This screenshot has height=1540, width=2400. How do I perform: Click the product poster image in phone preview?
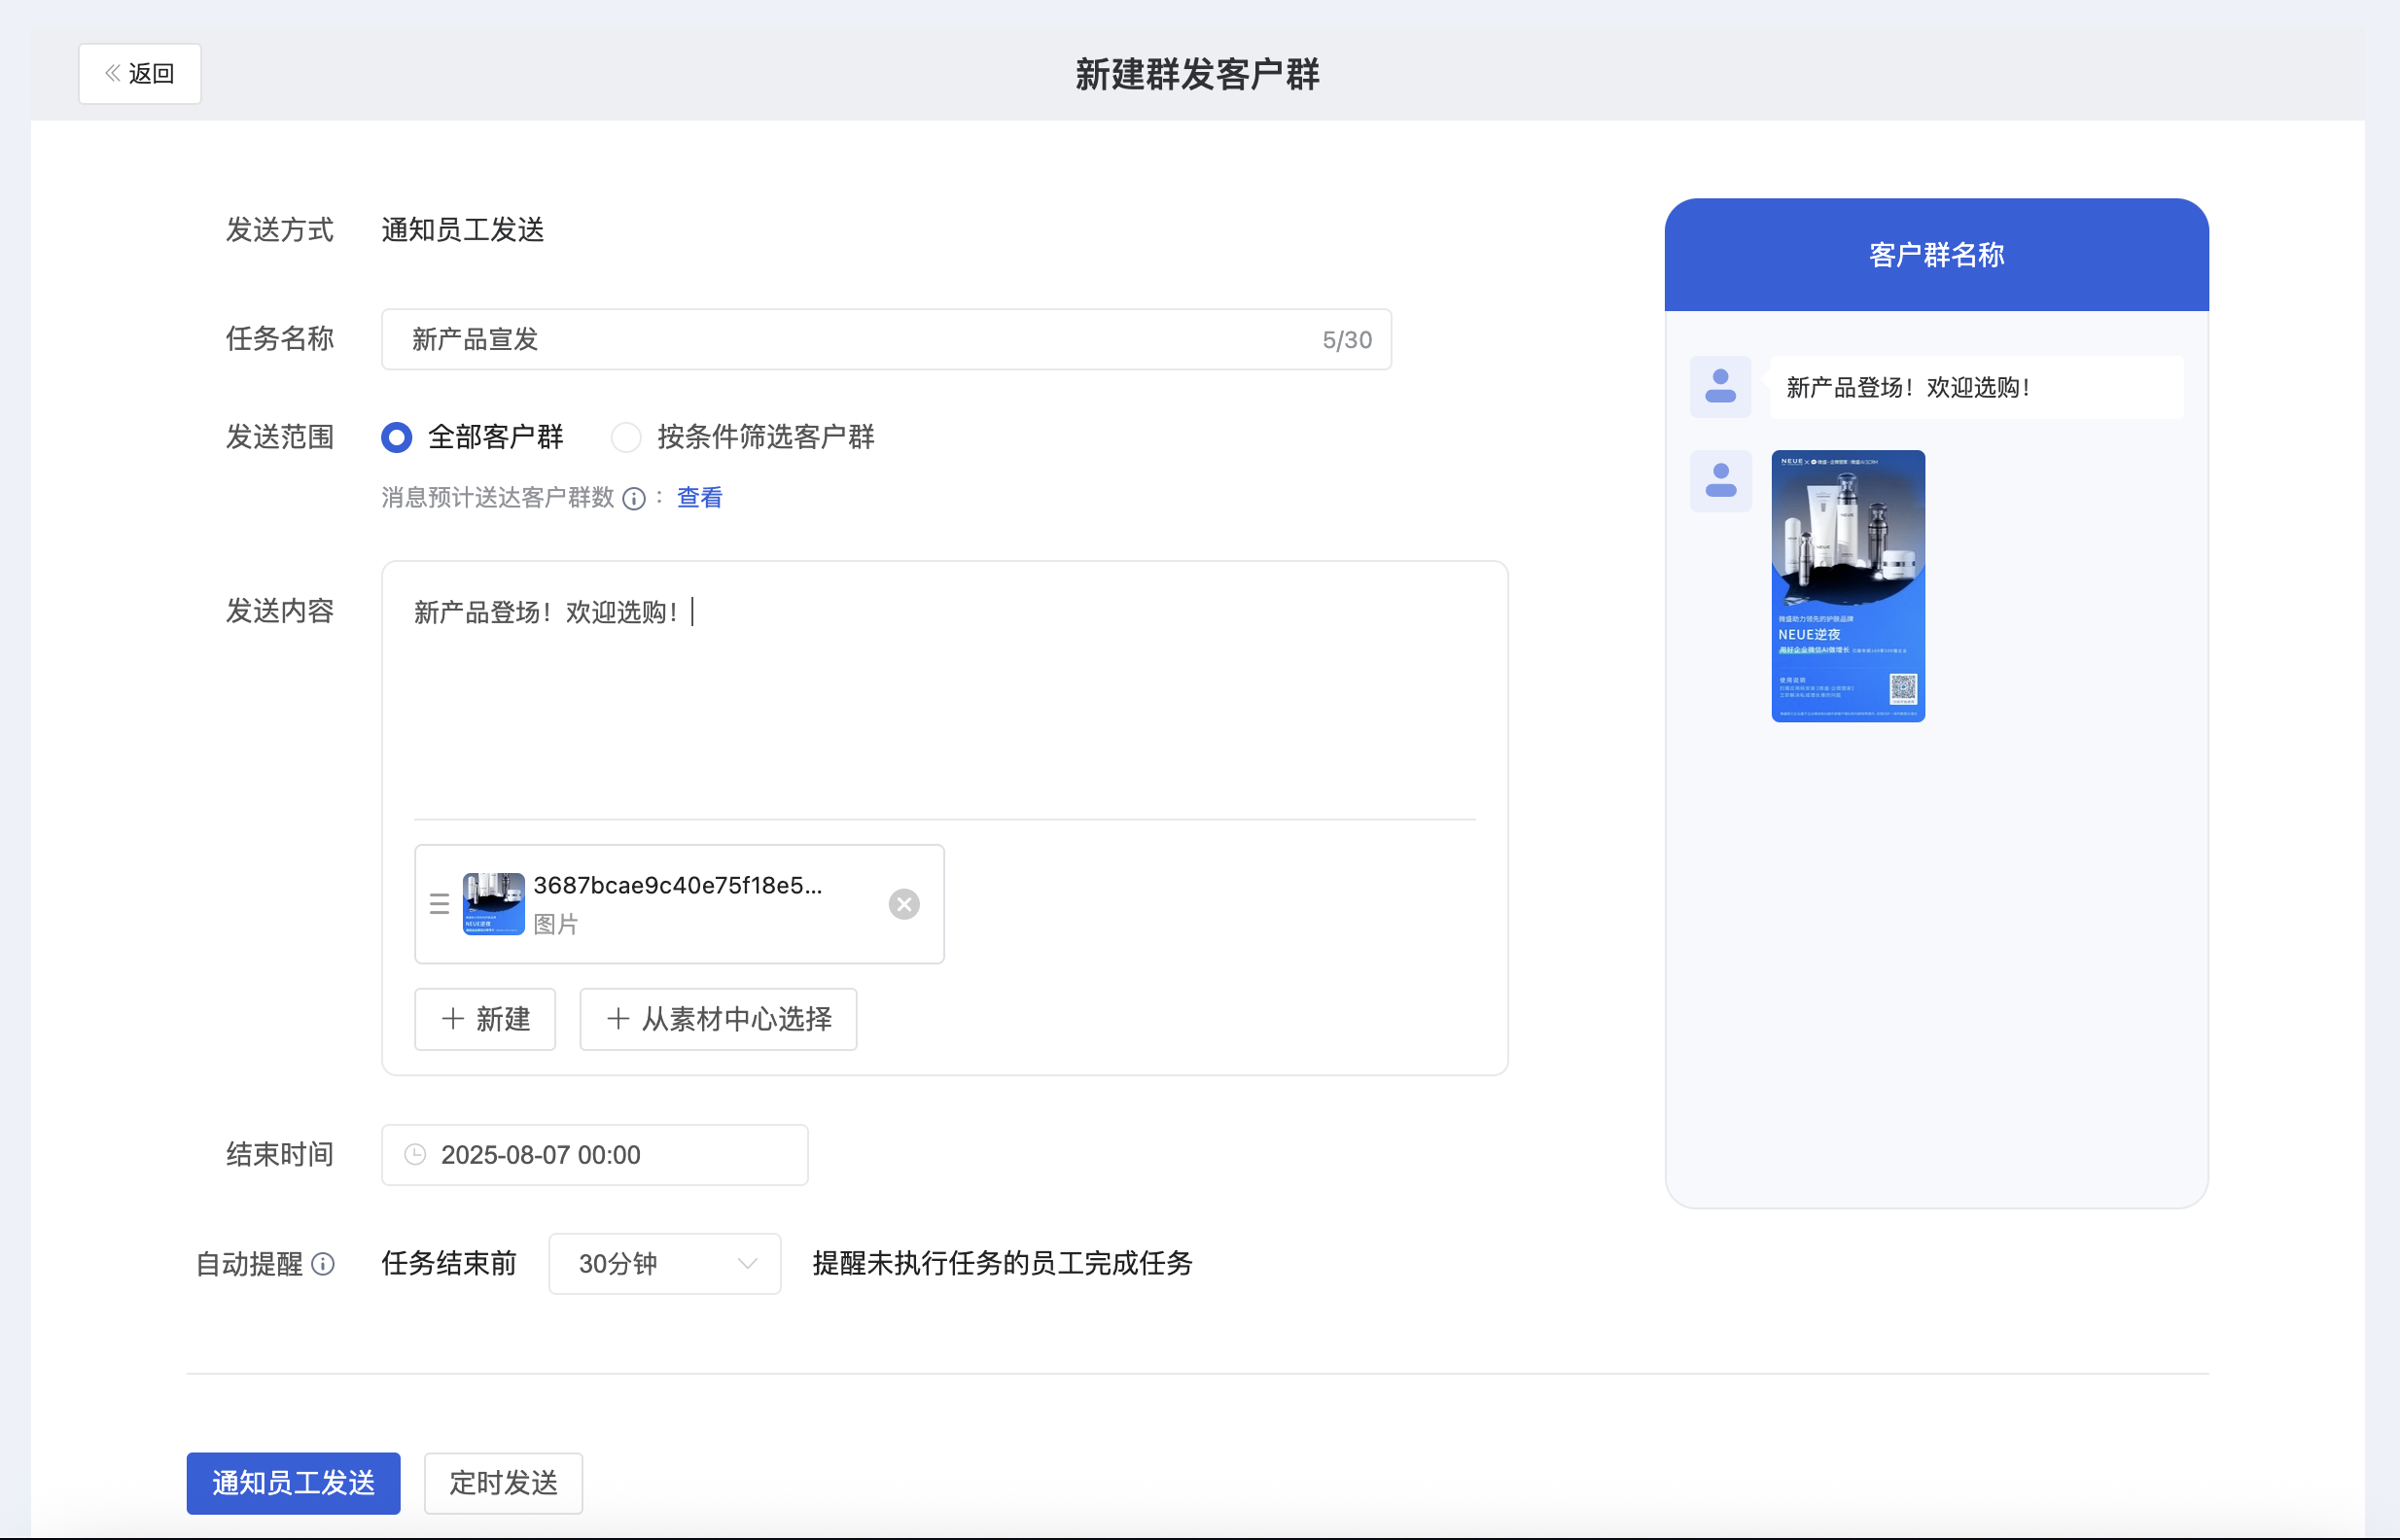pyautogui.click(x=1848, y=586)
